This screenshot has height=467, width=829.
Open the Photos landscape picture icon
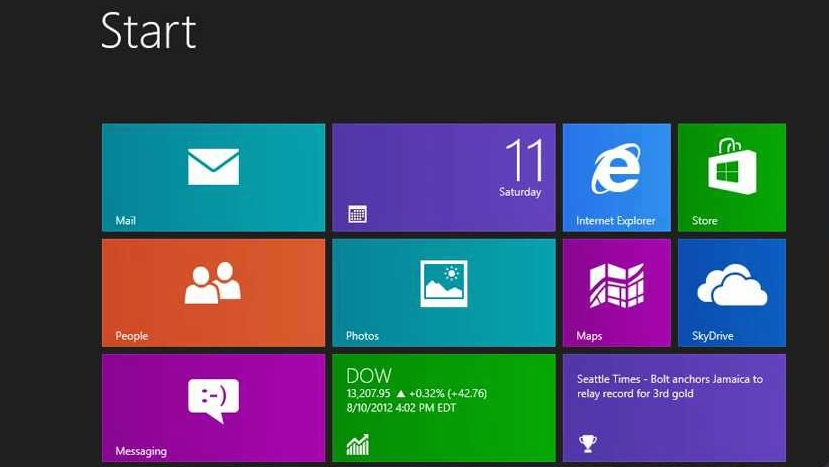pos(443,283)
